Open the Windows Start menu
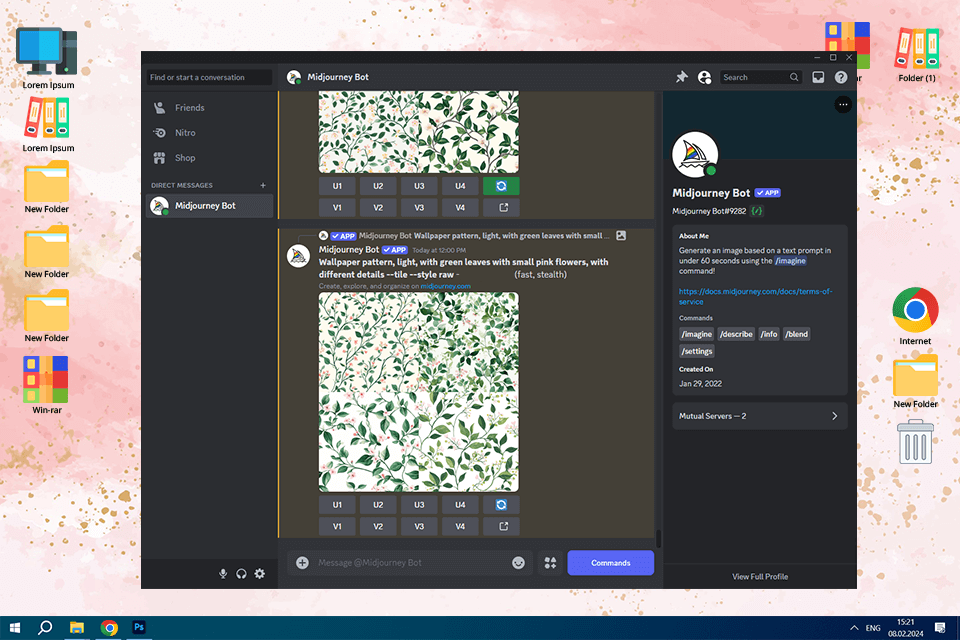This screenshot has height=640, width=960. click(15, 628)
